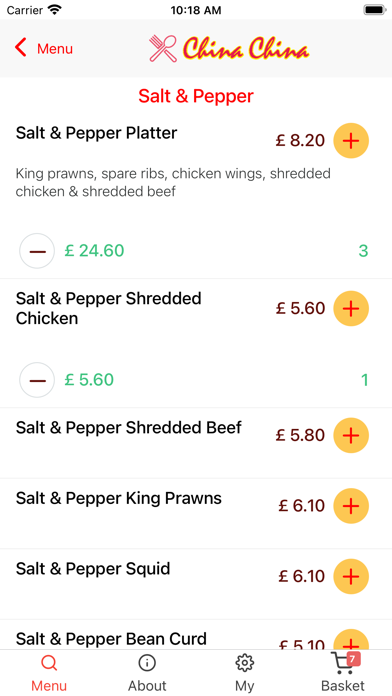Add Salt & Pepper Shredded Chicken with the plus icon

coord(351,308)
